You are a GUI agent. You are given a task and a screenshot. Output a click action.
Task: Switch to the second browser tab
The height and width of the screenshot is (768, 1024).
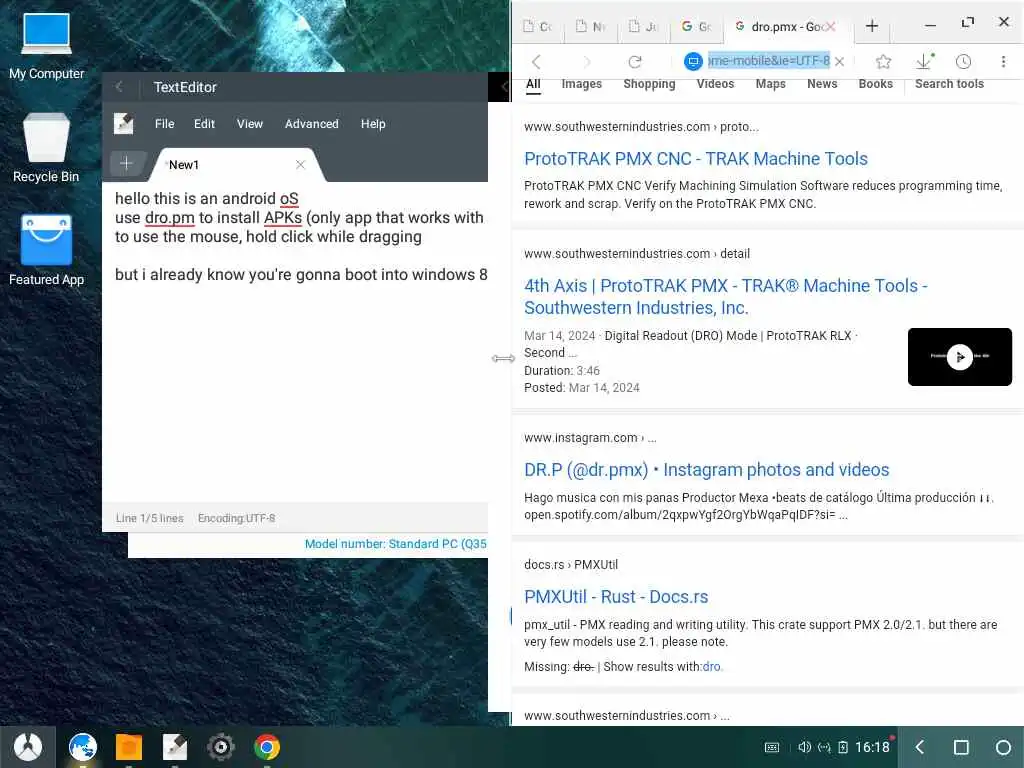[592, 27]
